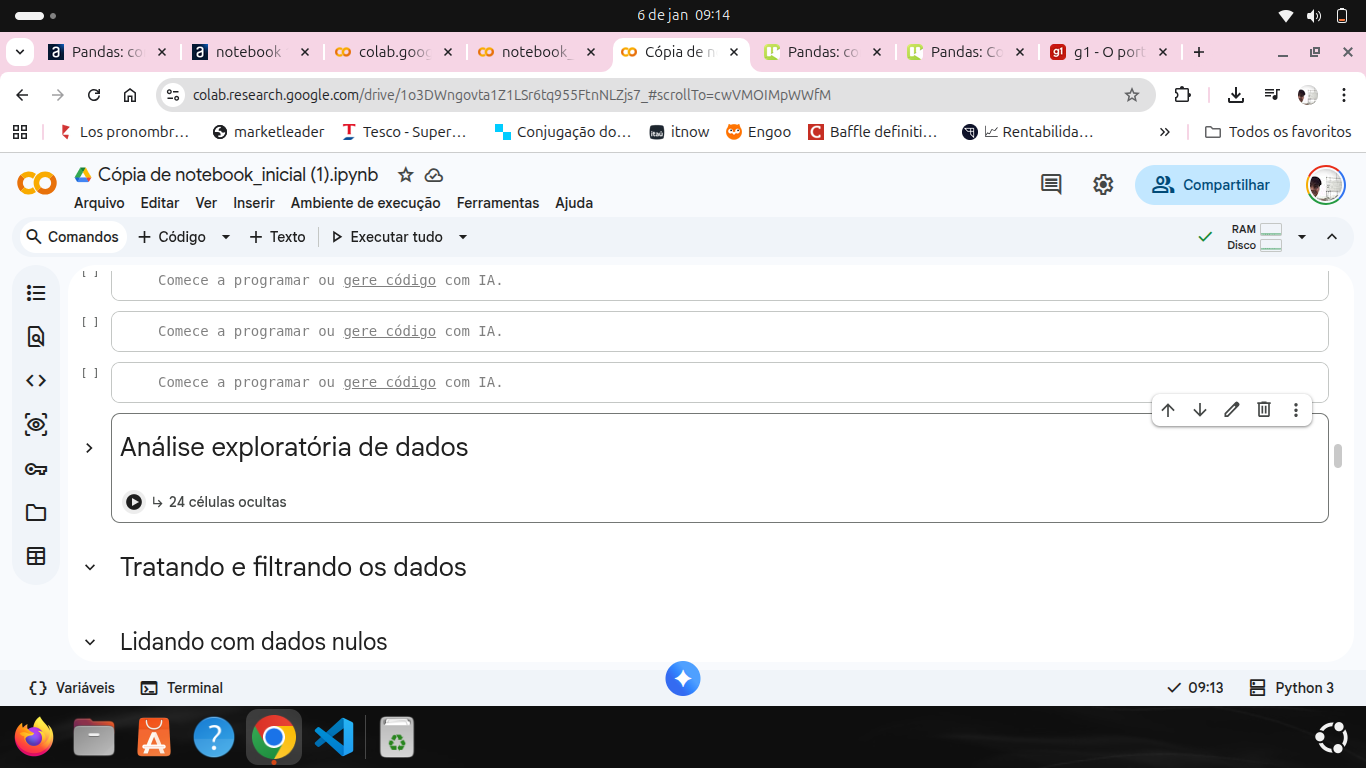Delete the selected cell using the trash icon
Screen dimensions: 1366x768
[1264, 409]
